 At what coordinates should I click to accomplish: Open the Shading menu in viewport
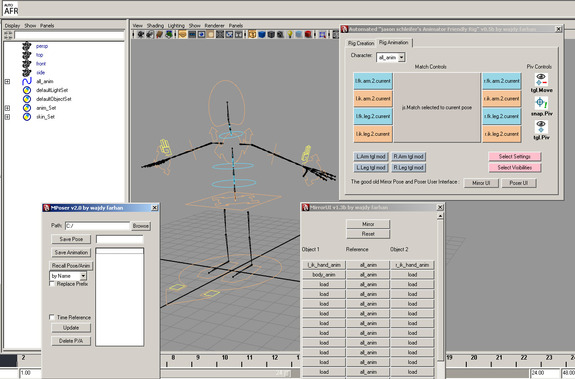point(155,26)
